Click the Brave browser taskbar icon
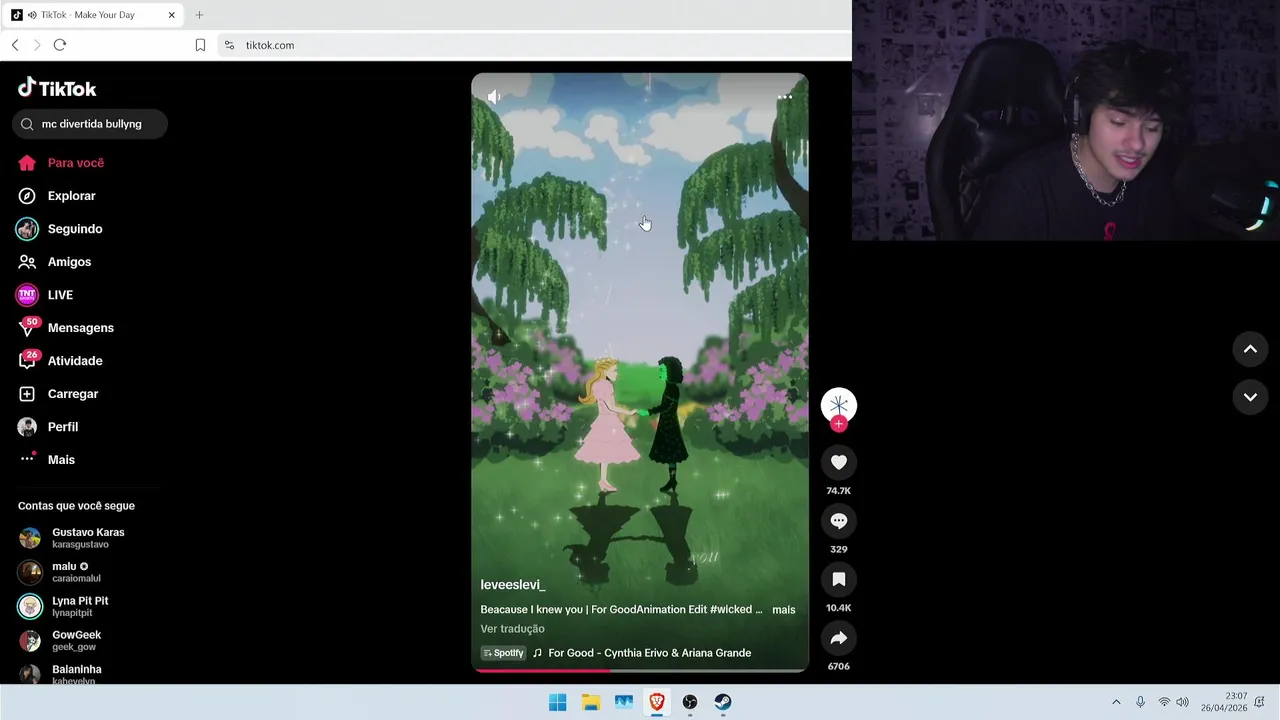 tap(657, 702)
